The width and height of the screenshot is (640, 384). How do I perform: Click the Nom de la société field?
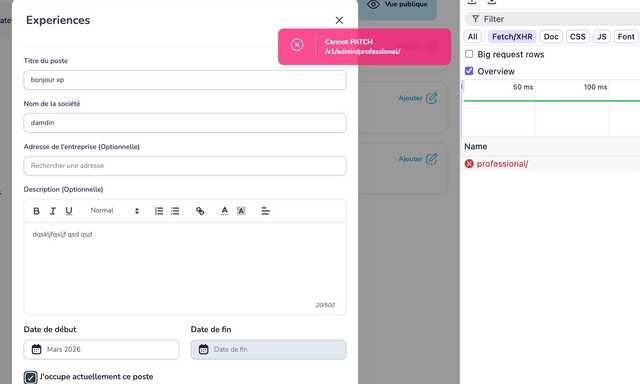tap(185, 123)
